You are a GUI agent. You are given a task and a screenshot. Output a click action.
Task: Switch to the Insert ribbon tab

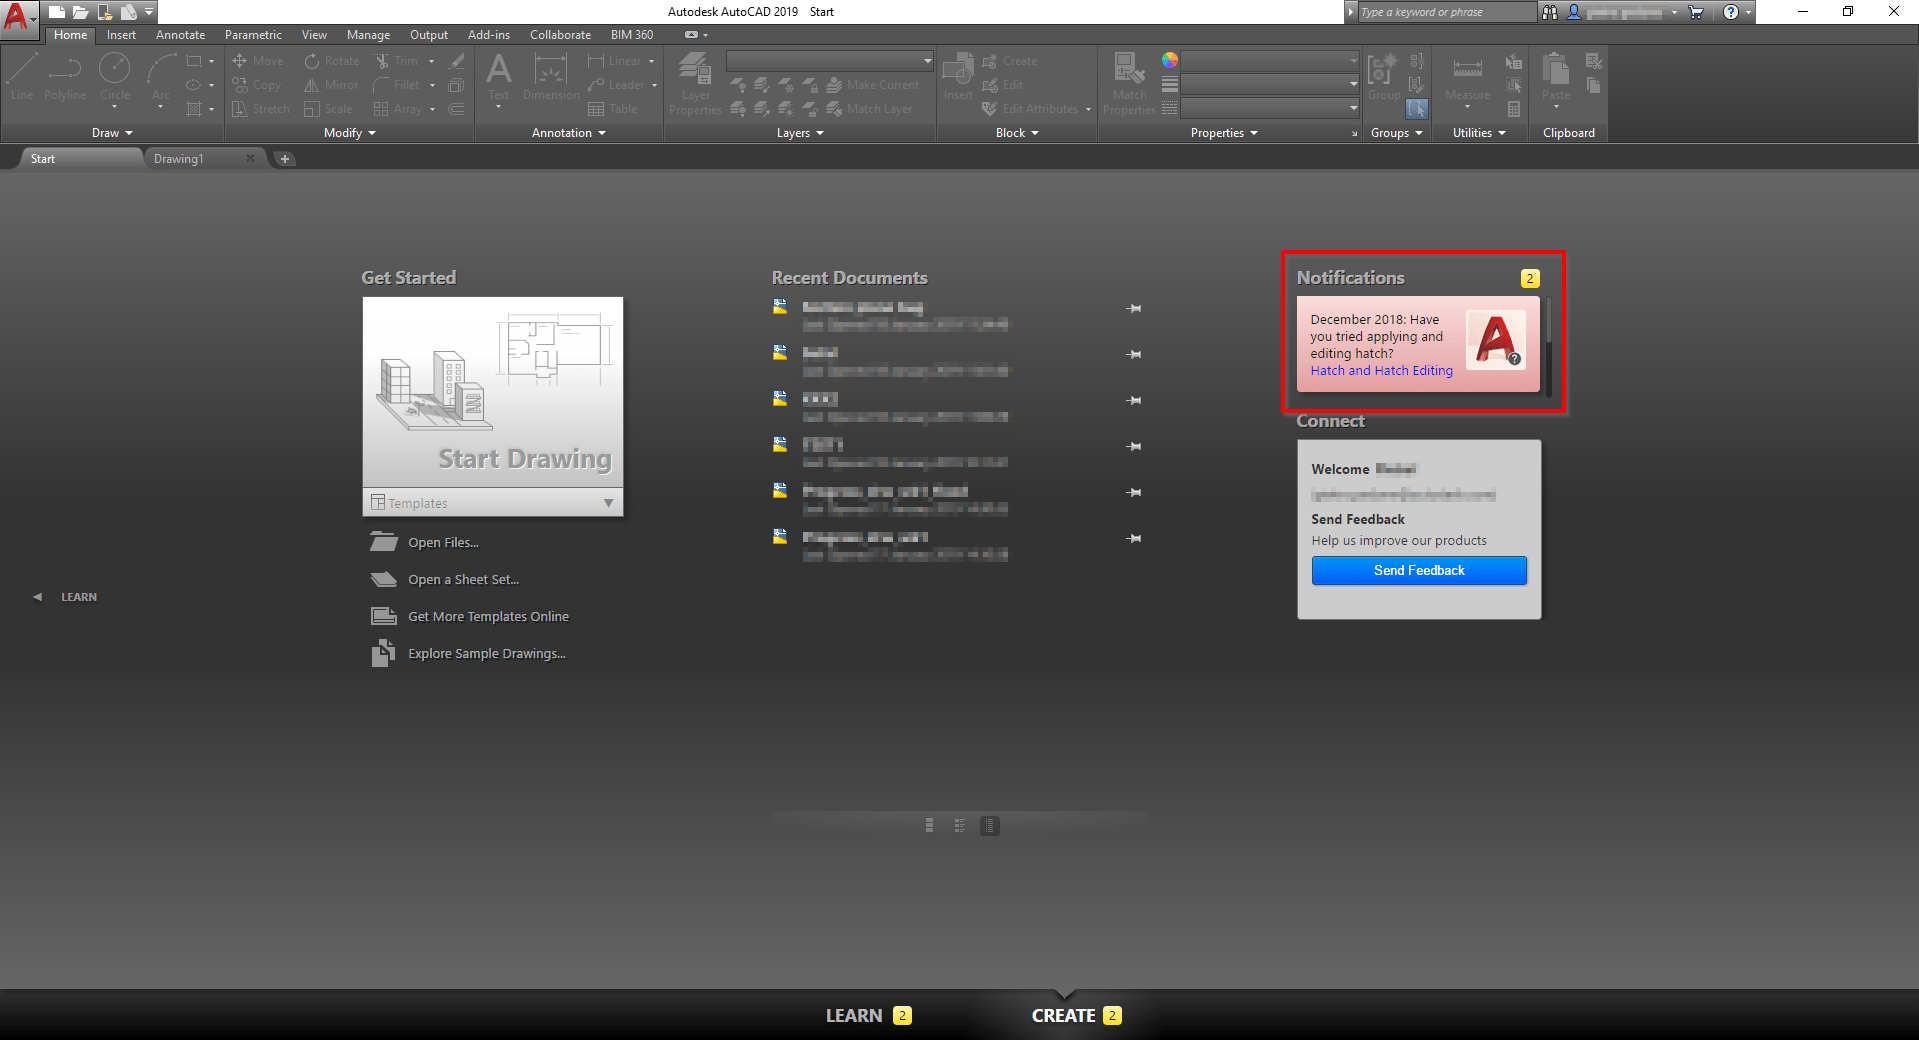121,34
